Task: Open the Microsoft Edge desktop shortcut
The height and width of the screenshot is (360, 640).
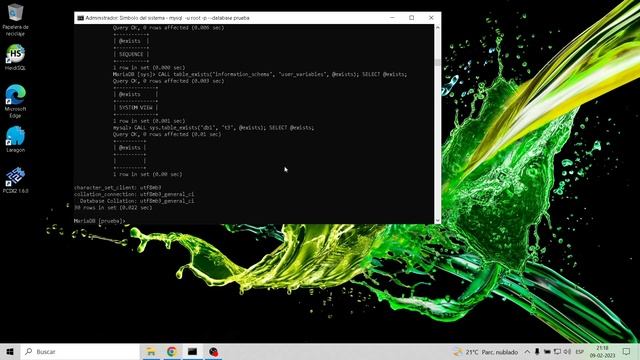Action: (16, 101)
